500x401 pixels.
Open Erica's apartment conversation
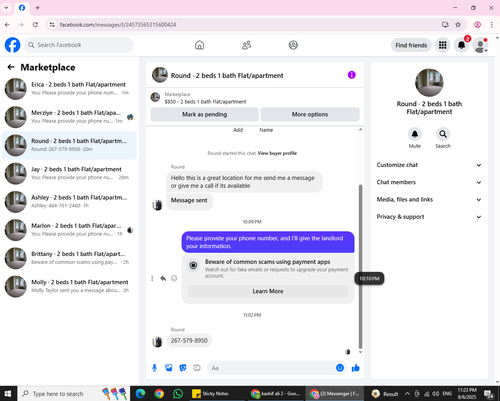(x=69, y=89)
